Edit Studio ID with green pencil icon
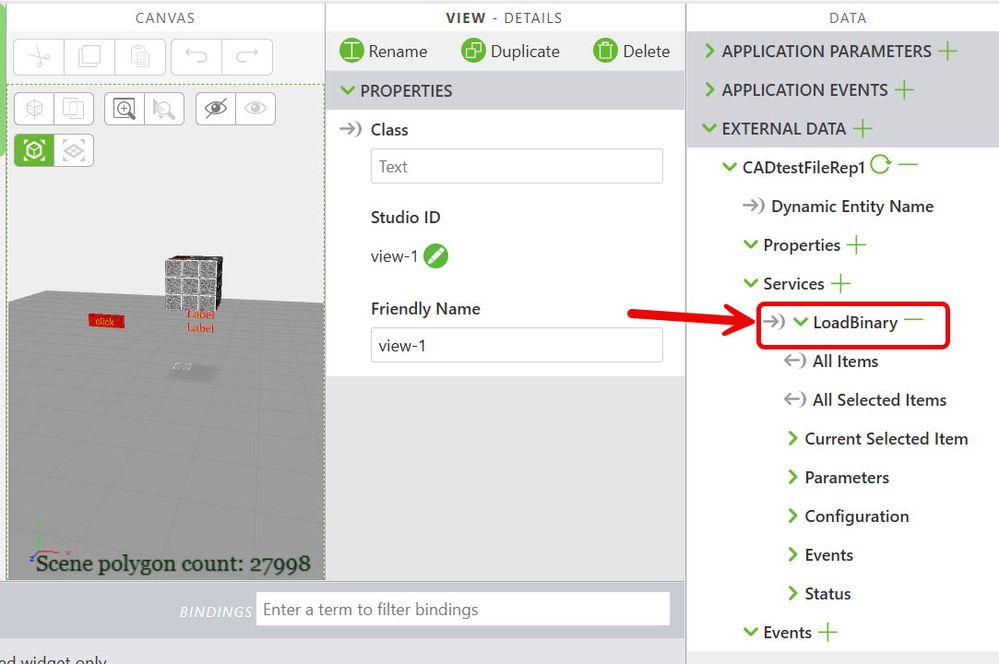Screen dimensions: 999x664 click(x=436, y=256)
